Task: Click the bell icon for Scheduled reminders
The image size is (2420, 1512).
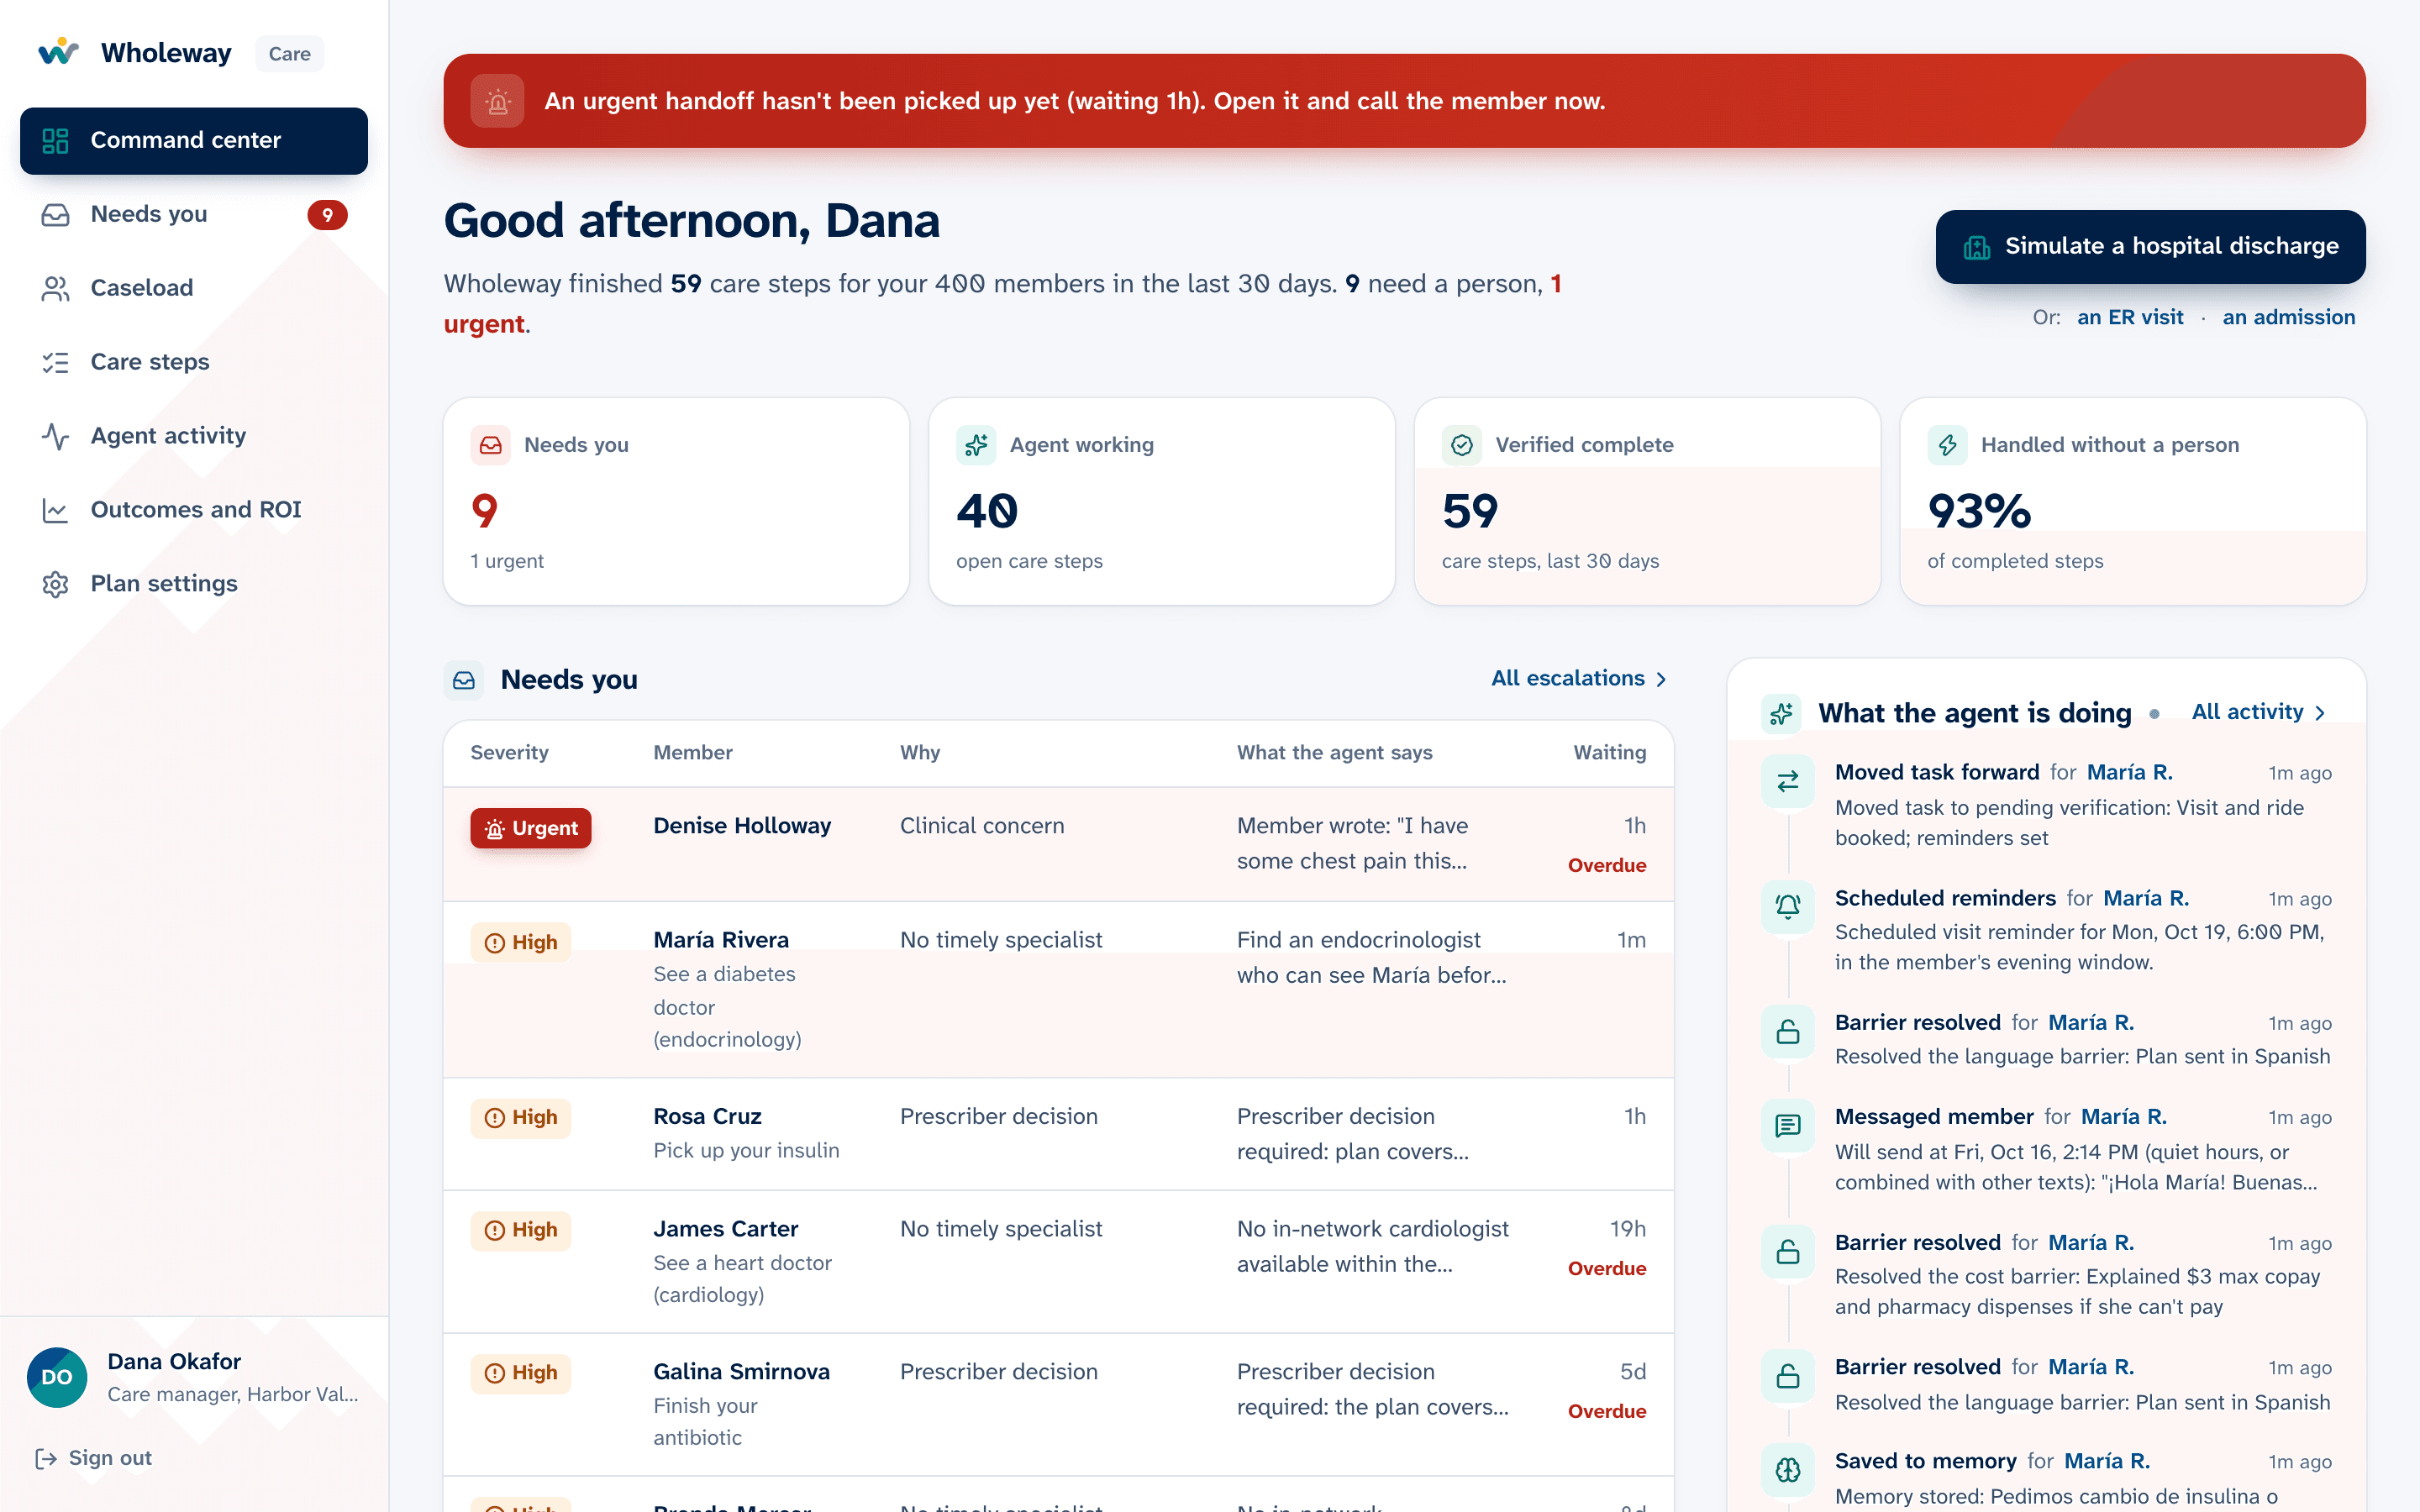Action: (1787, 907)
